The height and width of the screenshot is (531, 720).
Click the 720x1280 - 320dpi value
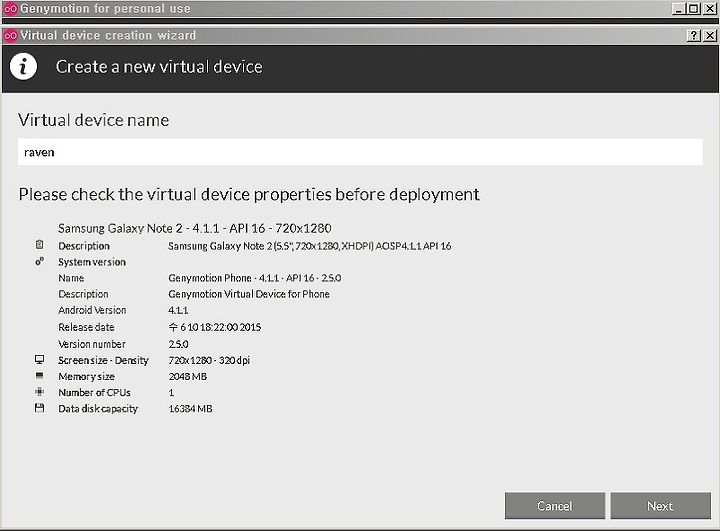click(209, 360)
